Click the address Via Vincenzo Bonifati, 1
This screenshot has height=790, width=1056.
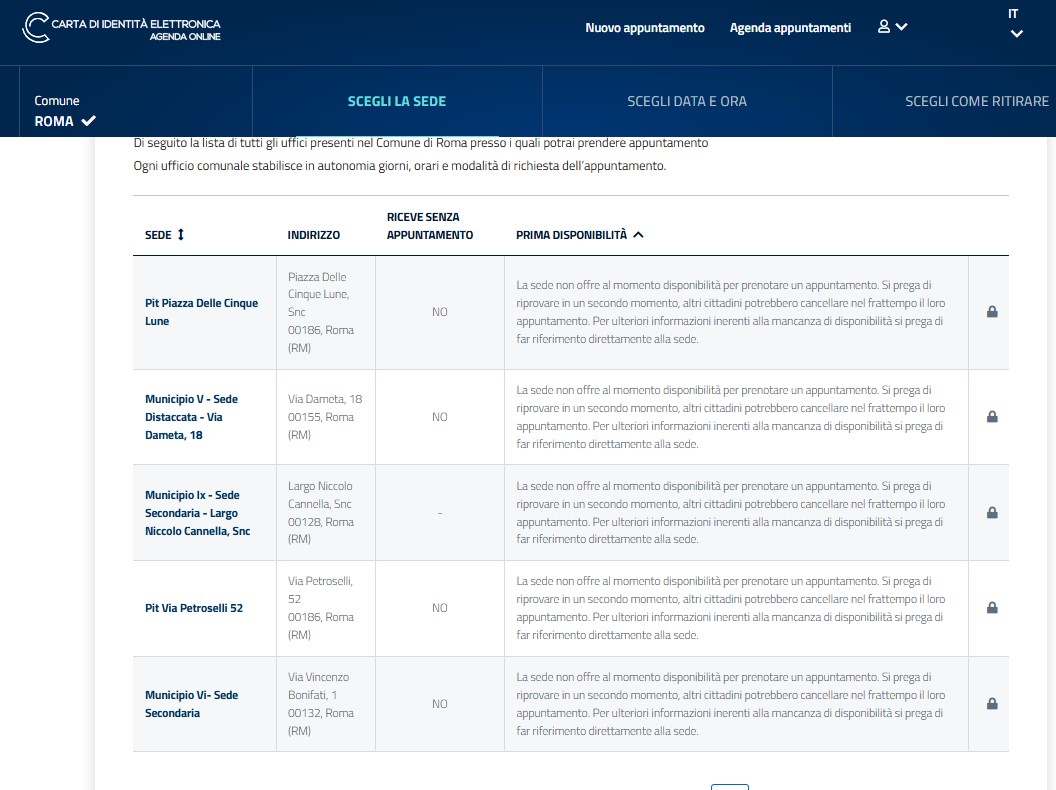coord(321,704)
